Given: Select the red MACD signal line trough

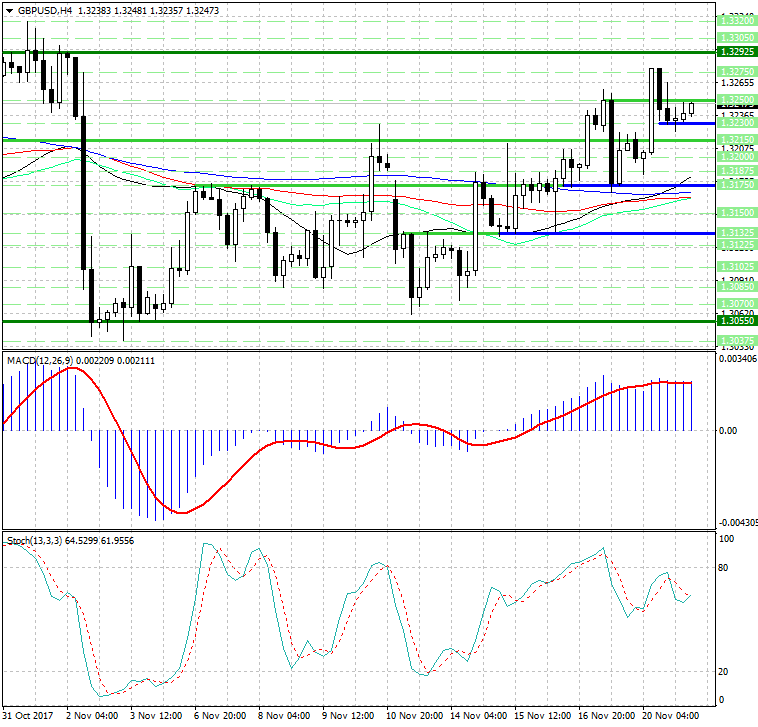Looking at the screenshot, I should 181,513.
